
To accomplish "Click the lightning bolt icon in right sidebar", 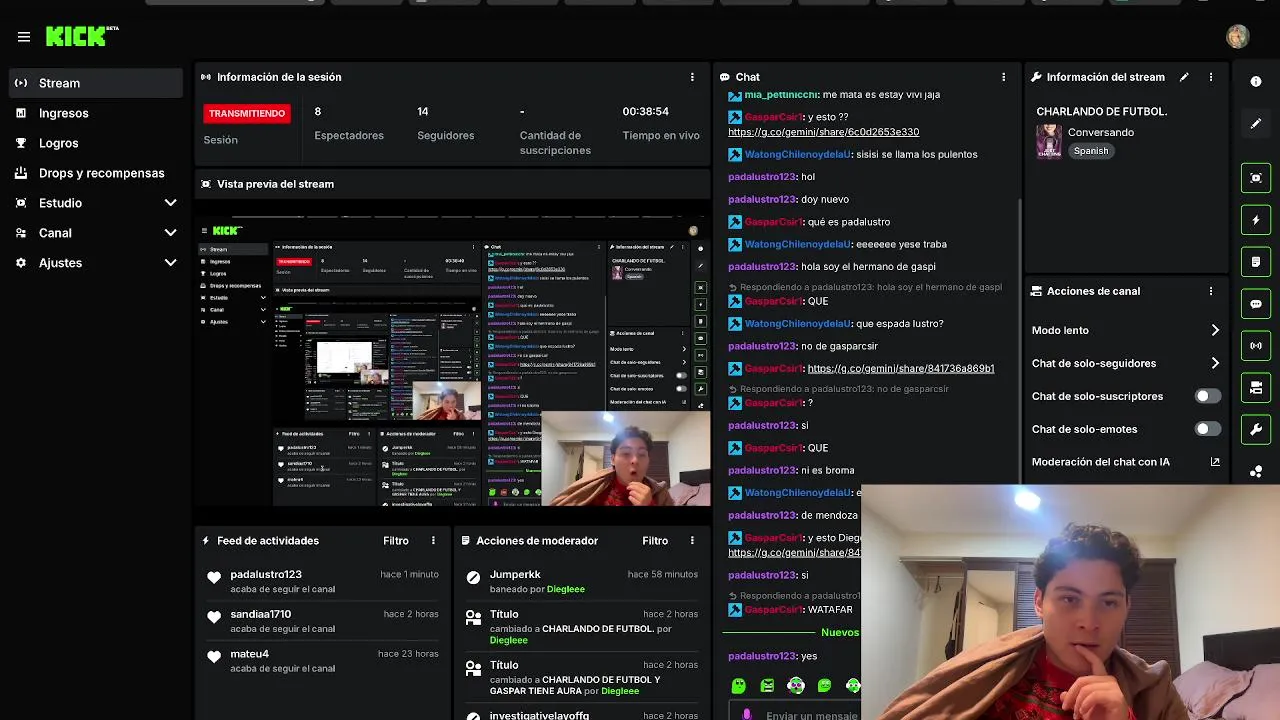I will coord(1256,220).
